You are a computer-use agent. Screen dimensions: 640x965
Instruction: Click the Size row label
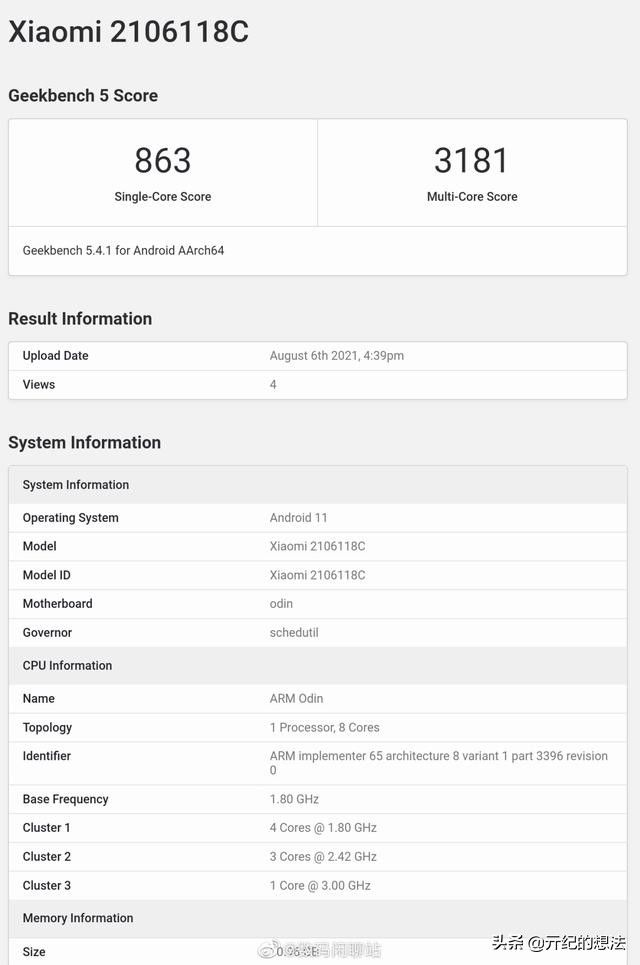(x=34, y=952)
